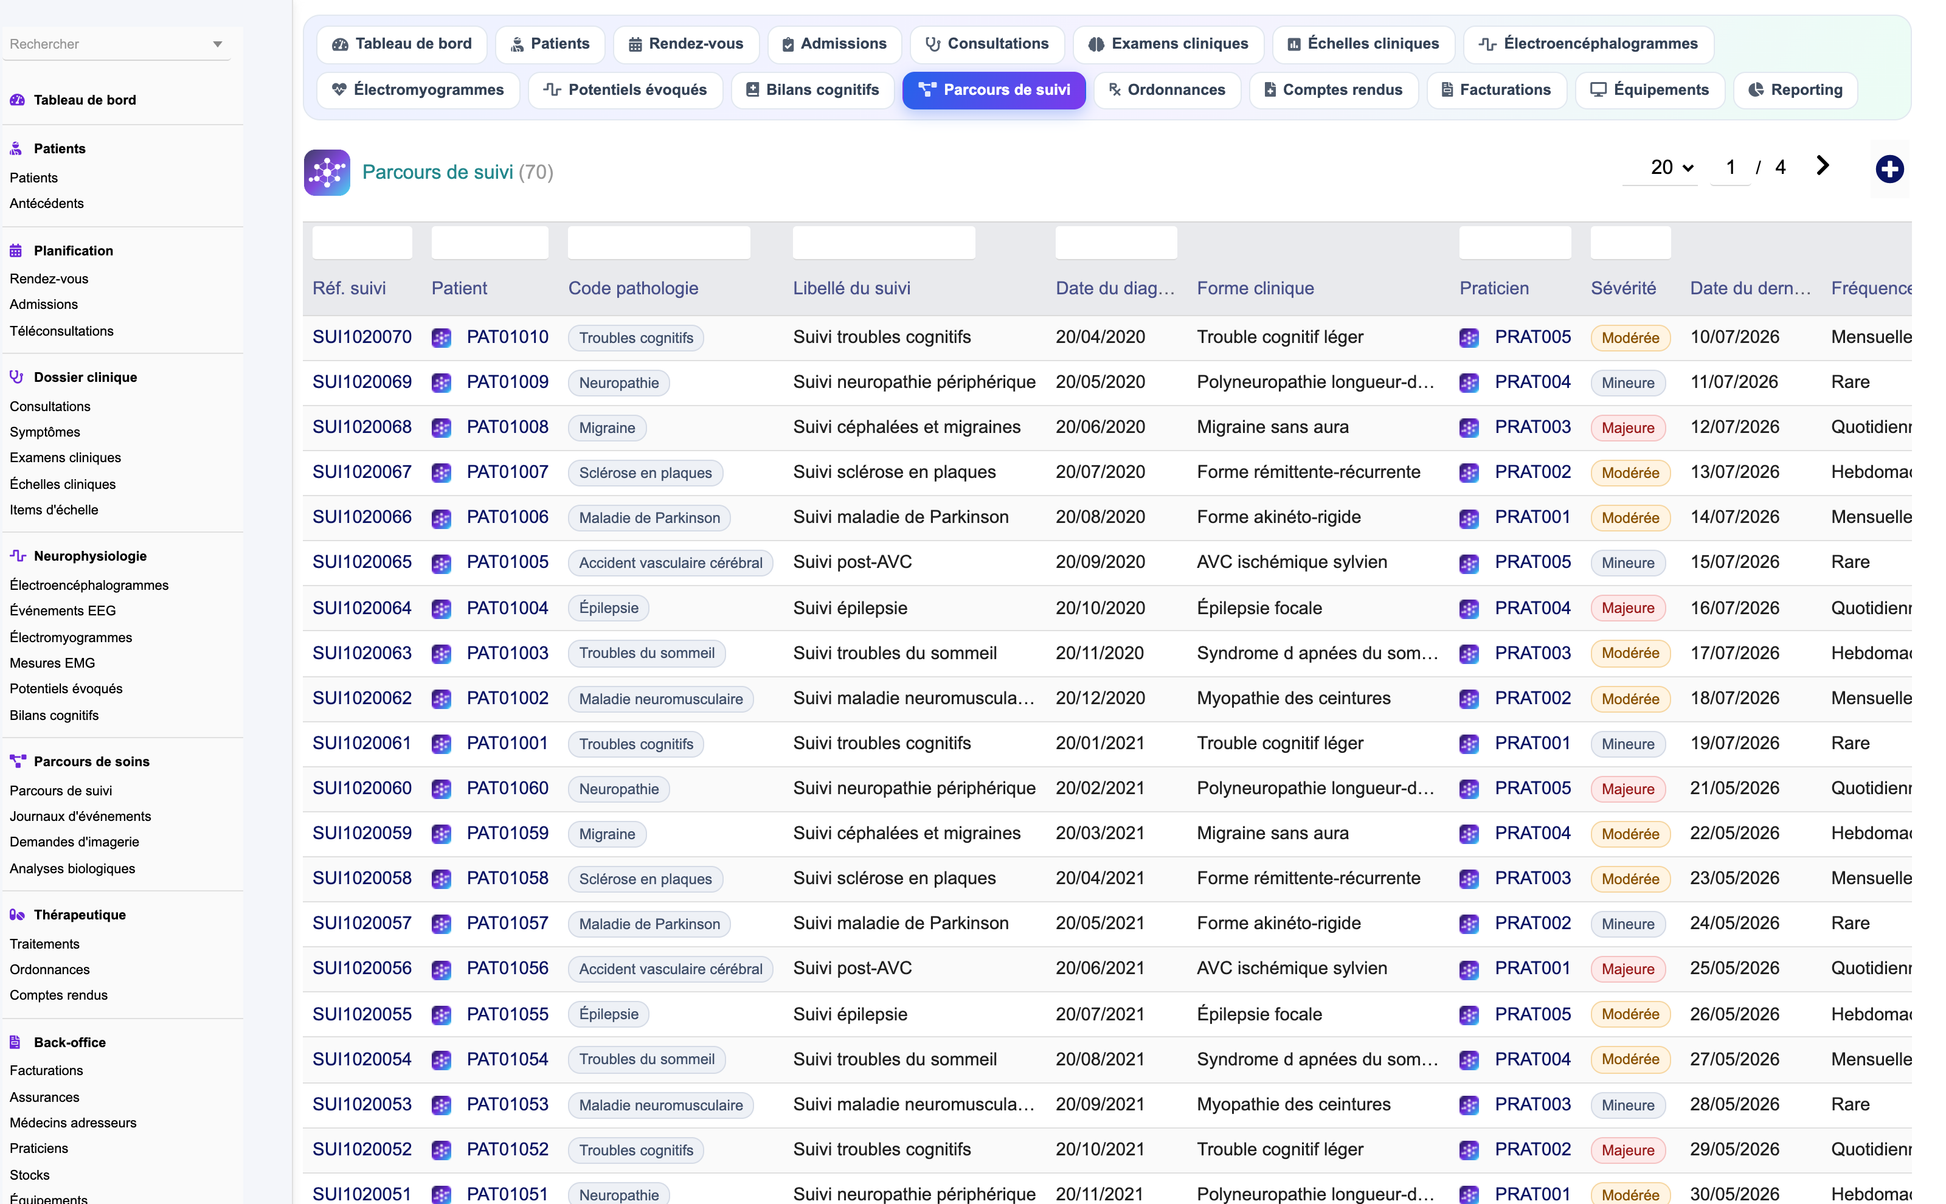
Task: Click date 16/07/2026 cell
Action: tap(1735, 608)
